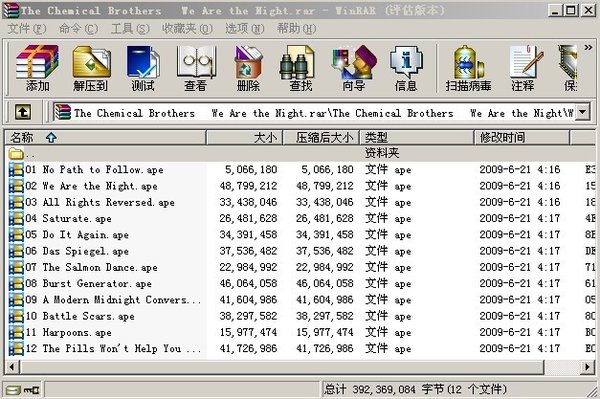Viewport: 600px width, 399px height.
Task: Select file 03 All Rights Reversed.ape
Action: click(300, 202)
